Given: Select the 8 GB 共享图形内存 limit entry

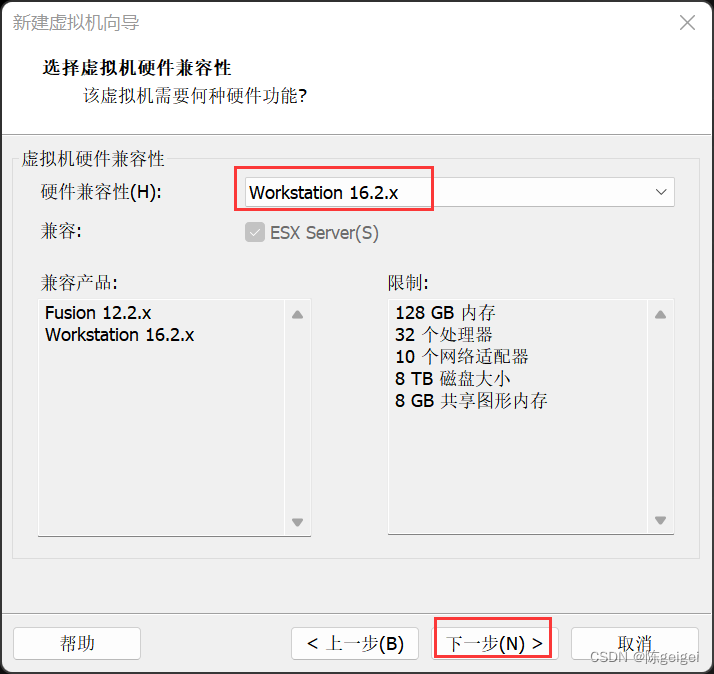Looking at the screenshot, I should pyautogui.click(x=471, y=401).
